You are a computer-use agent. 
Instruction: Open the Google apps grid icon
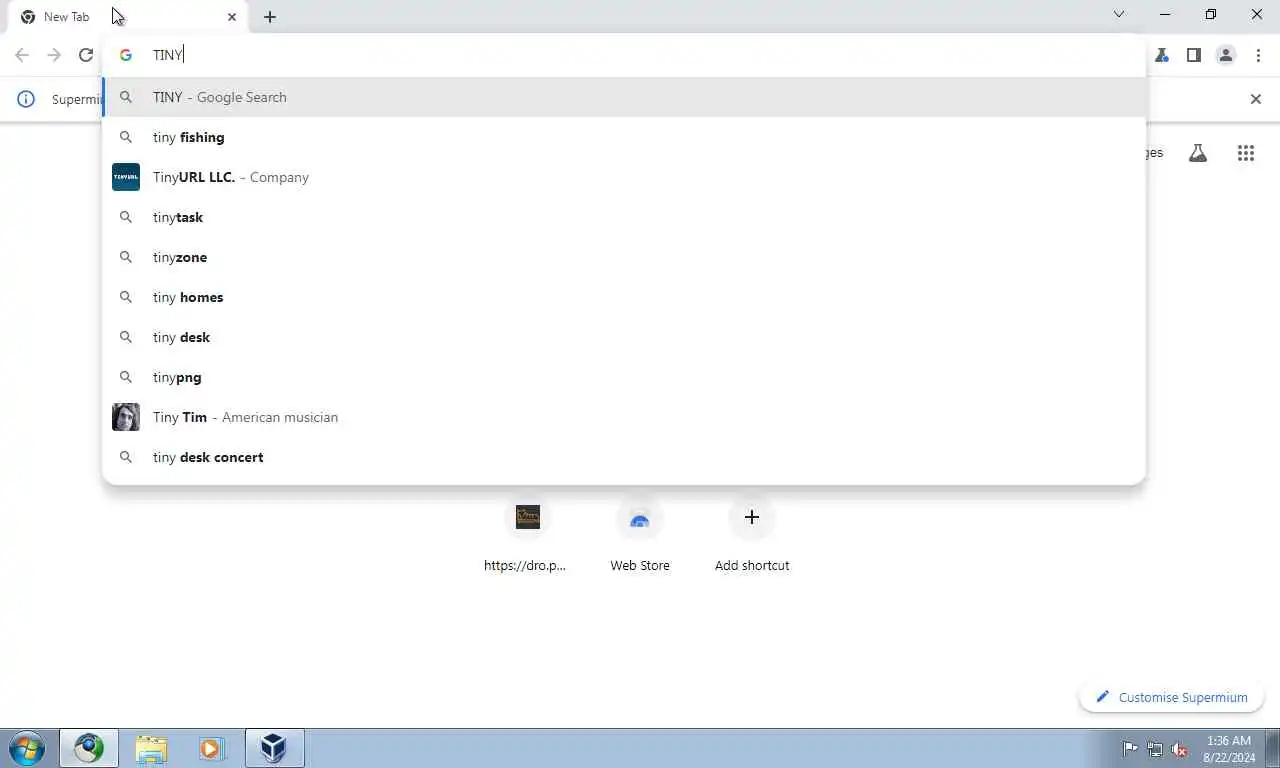pyautogui.click(x=1245, y=153)
